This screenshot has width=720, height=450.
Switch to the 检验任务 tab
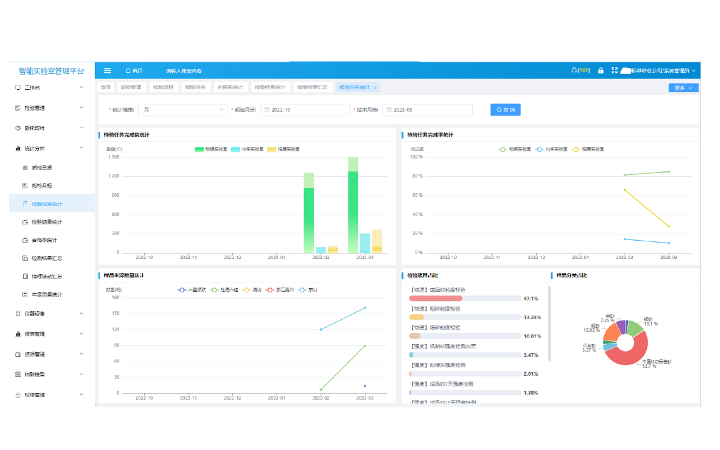[195, 87]
